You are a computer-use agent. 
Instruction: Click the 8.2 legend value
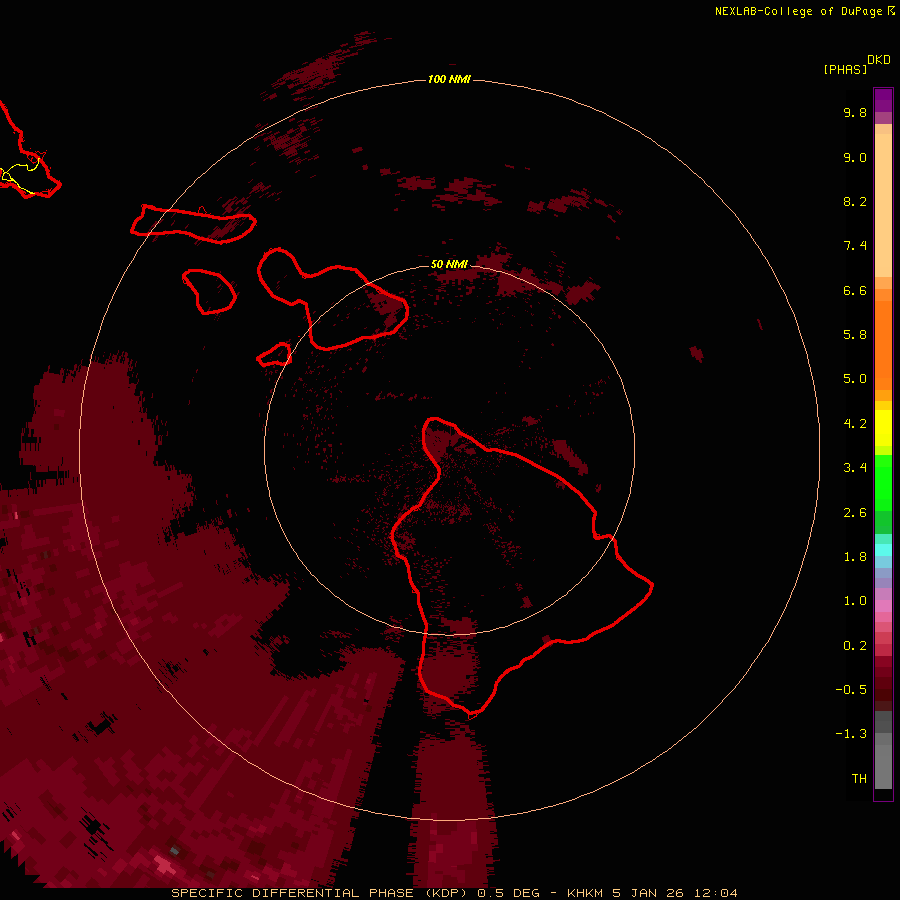(x=855, y=201)
